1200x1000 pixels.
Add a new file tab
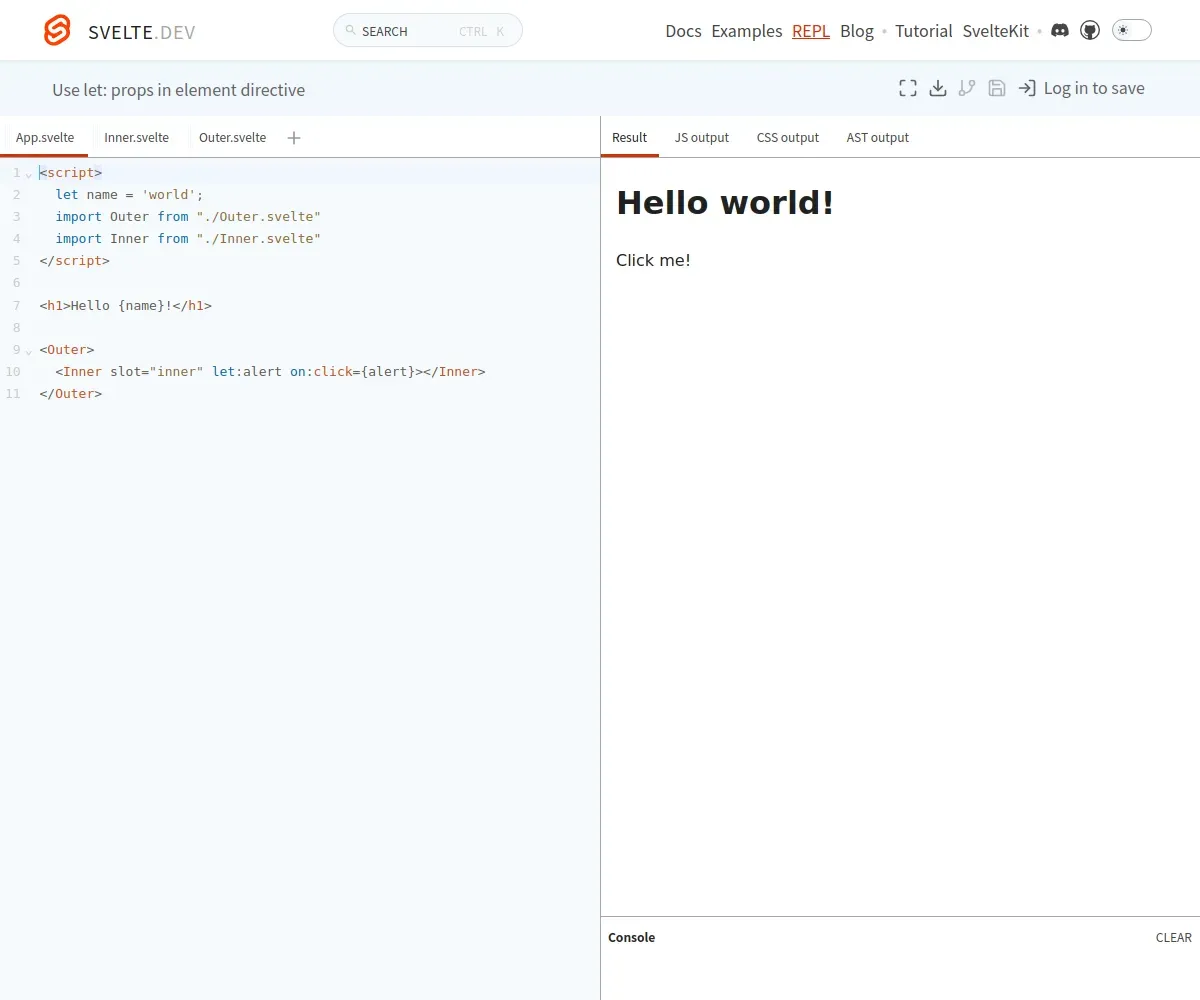coord(294,138)
